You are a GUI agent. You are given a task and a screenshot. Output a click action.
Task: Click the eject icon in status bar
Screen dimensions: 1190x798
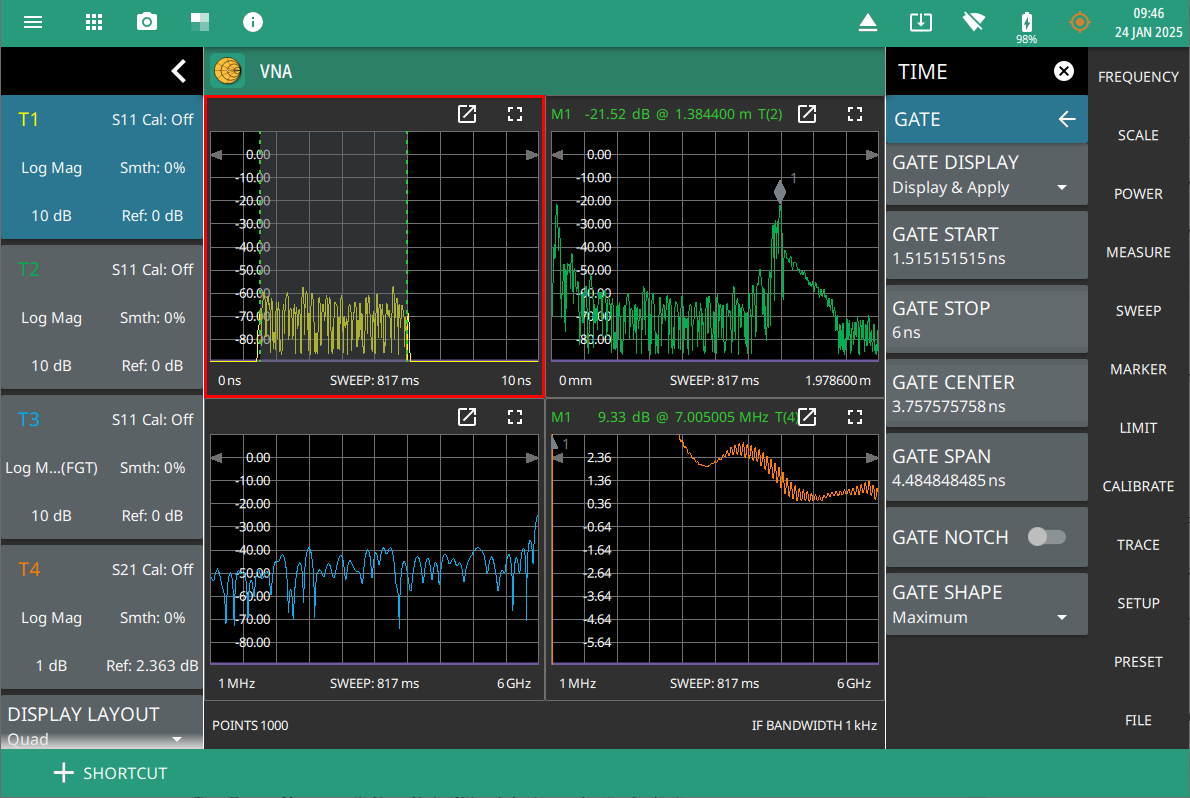pyautogui.click(x=868, y=22)
